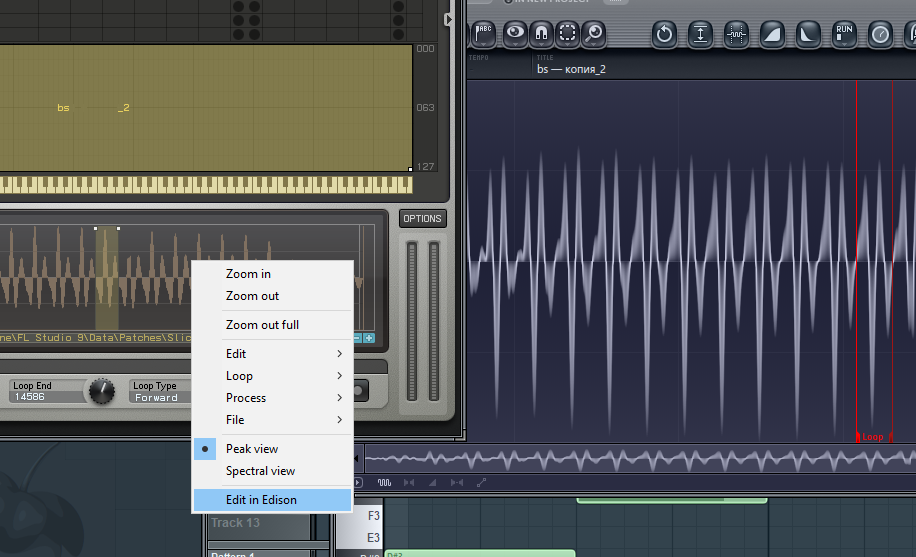Click the Edison TEMPO field
Image resolution: width=916 pixels, height=557 pixels.
pyautogui.click(x=501, y=64)
